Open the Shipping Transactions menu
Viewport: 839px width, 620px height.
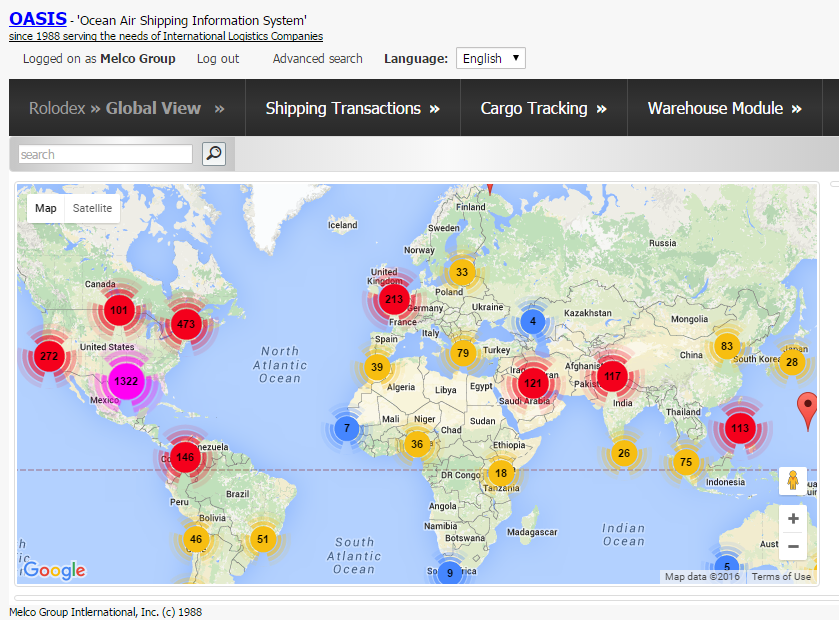tap(353, 108)
